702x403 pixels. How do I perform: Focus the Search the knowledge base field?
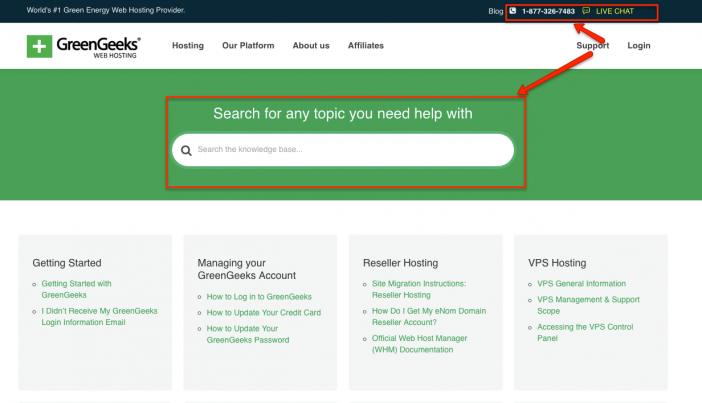(343, 150)
